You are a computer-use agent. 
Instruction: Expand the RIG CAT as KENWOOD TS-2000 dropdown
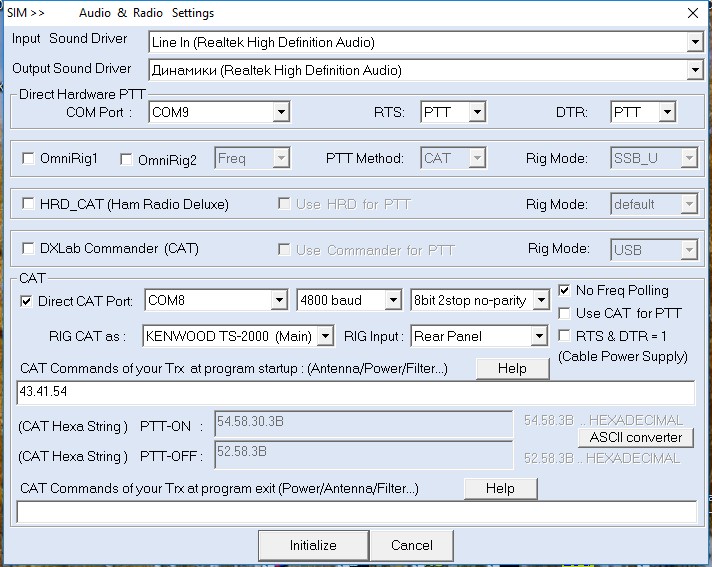click(x=326, y=336)
